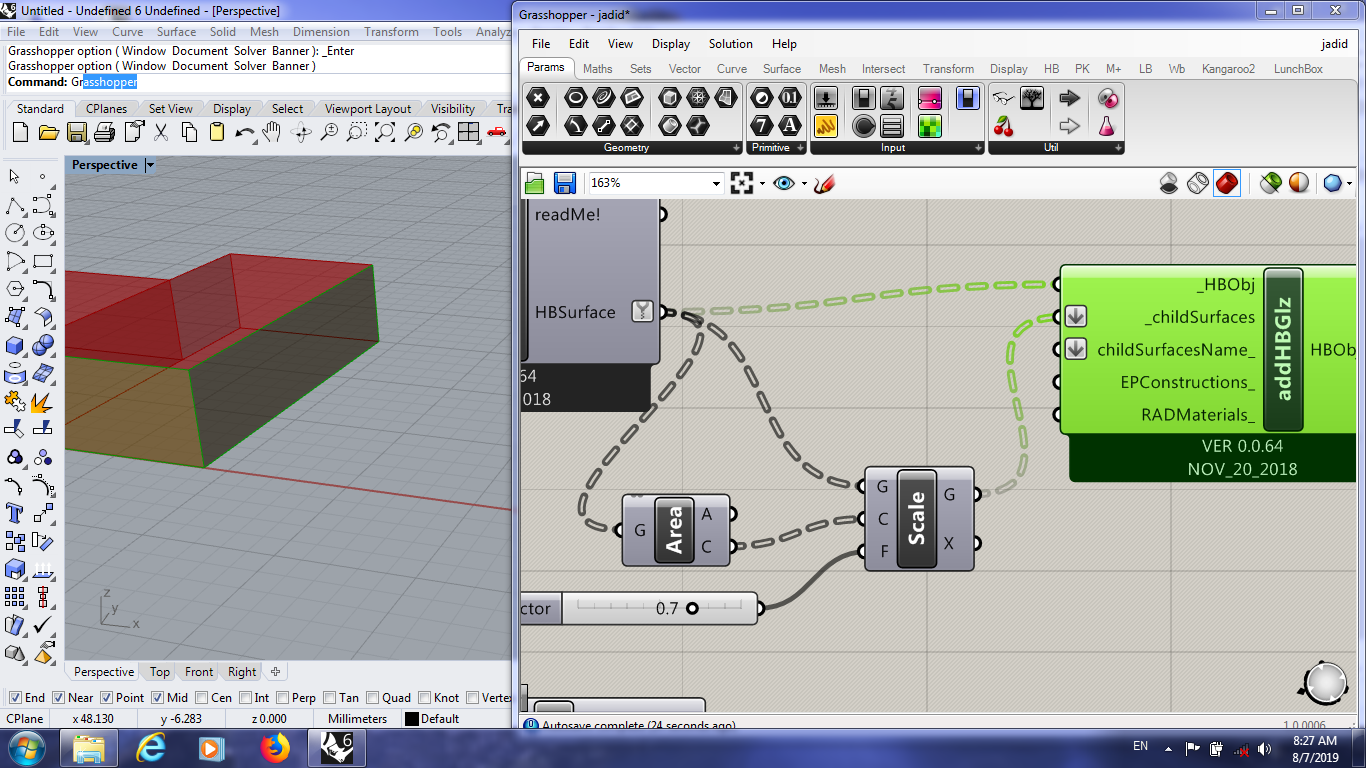Image resolution: width=1366 pixels, height=768 pixels.
Task: Open the preview eye dropdown arrow
Action: click(804, 183)
